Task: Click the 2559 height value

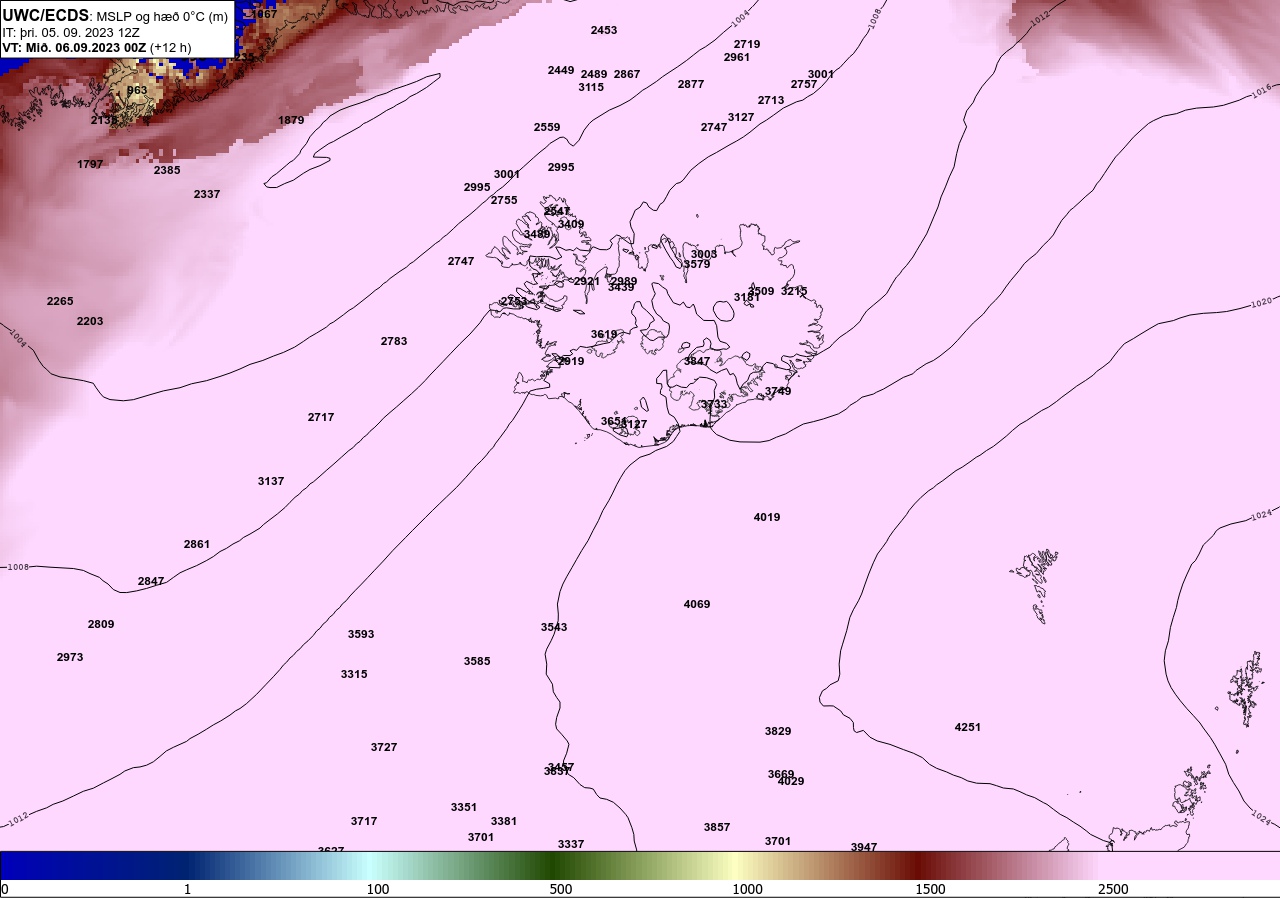Action: pyautogui.click(x=547, y=127)
